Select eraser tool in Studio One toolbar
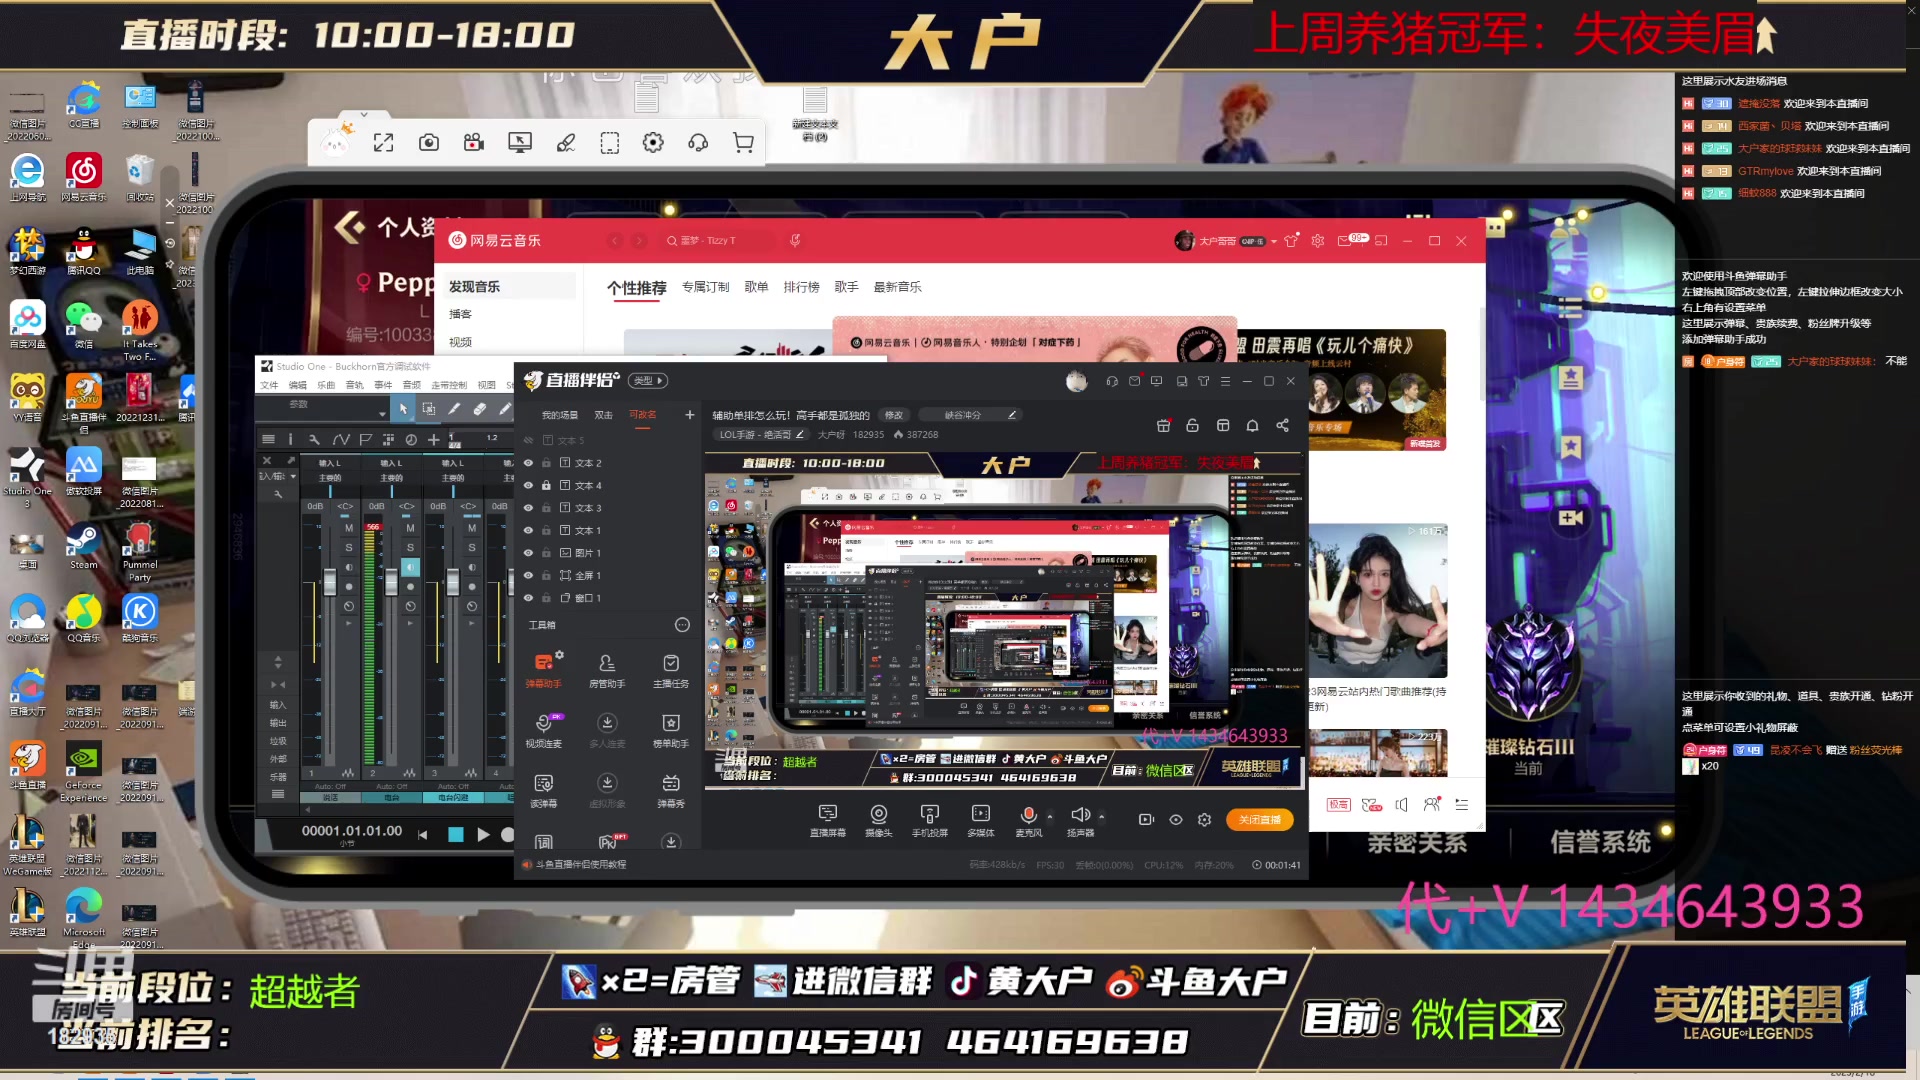1920x1080 pixels. 479,408
